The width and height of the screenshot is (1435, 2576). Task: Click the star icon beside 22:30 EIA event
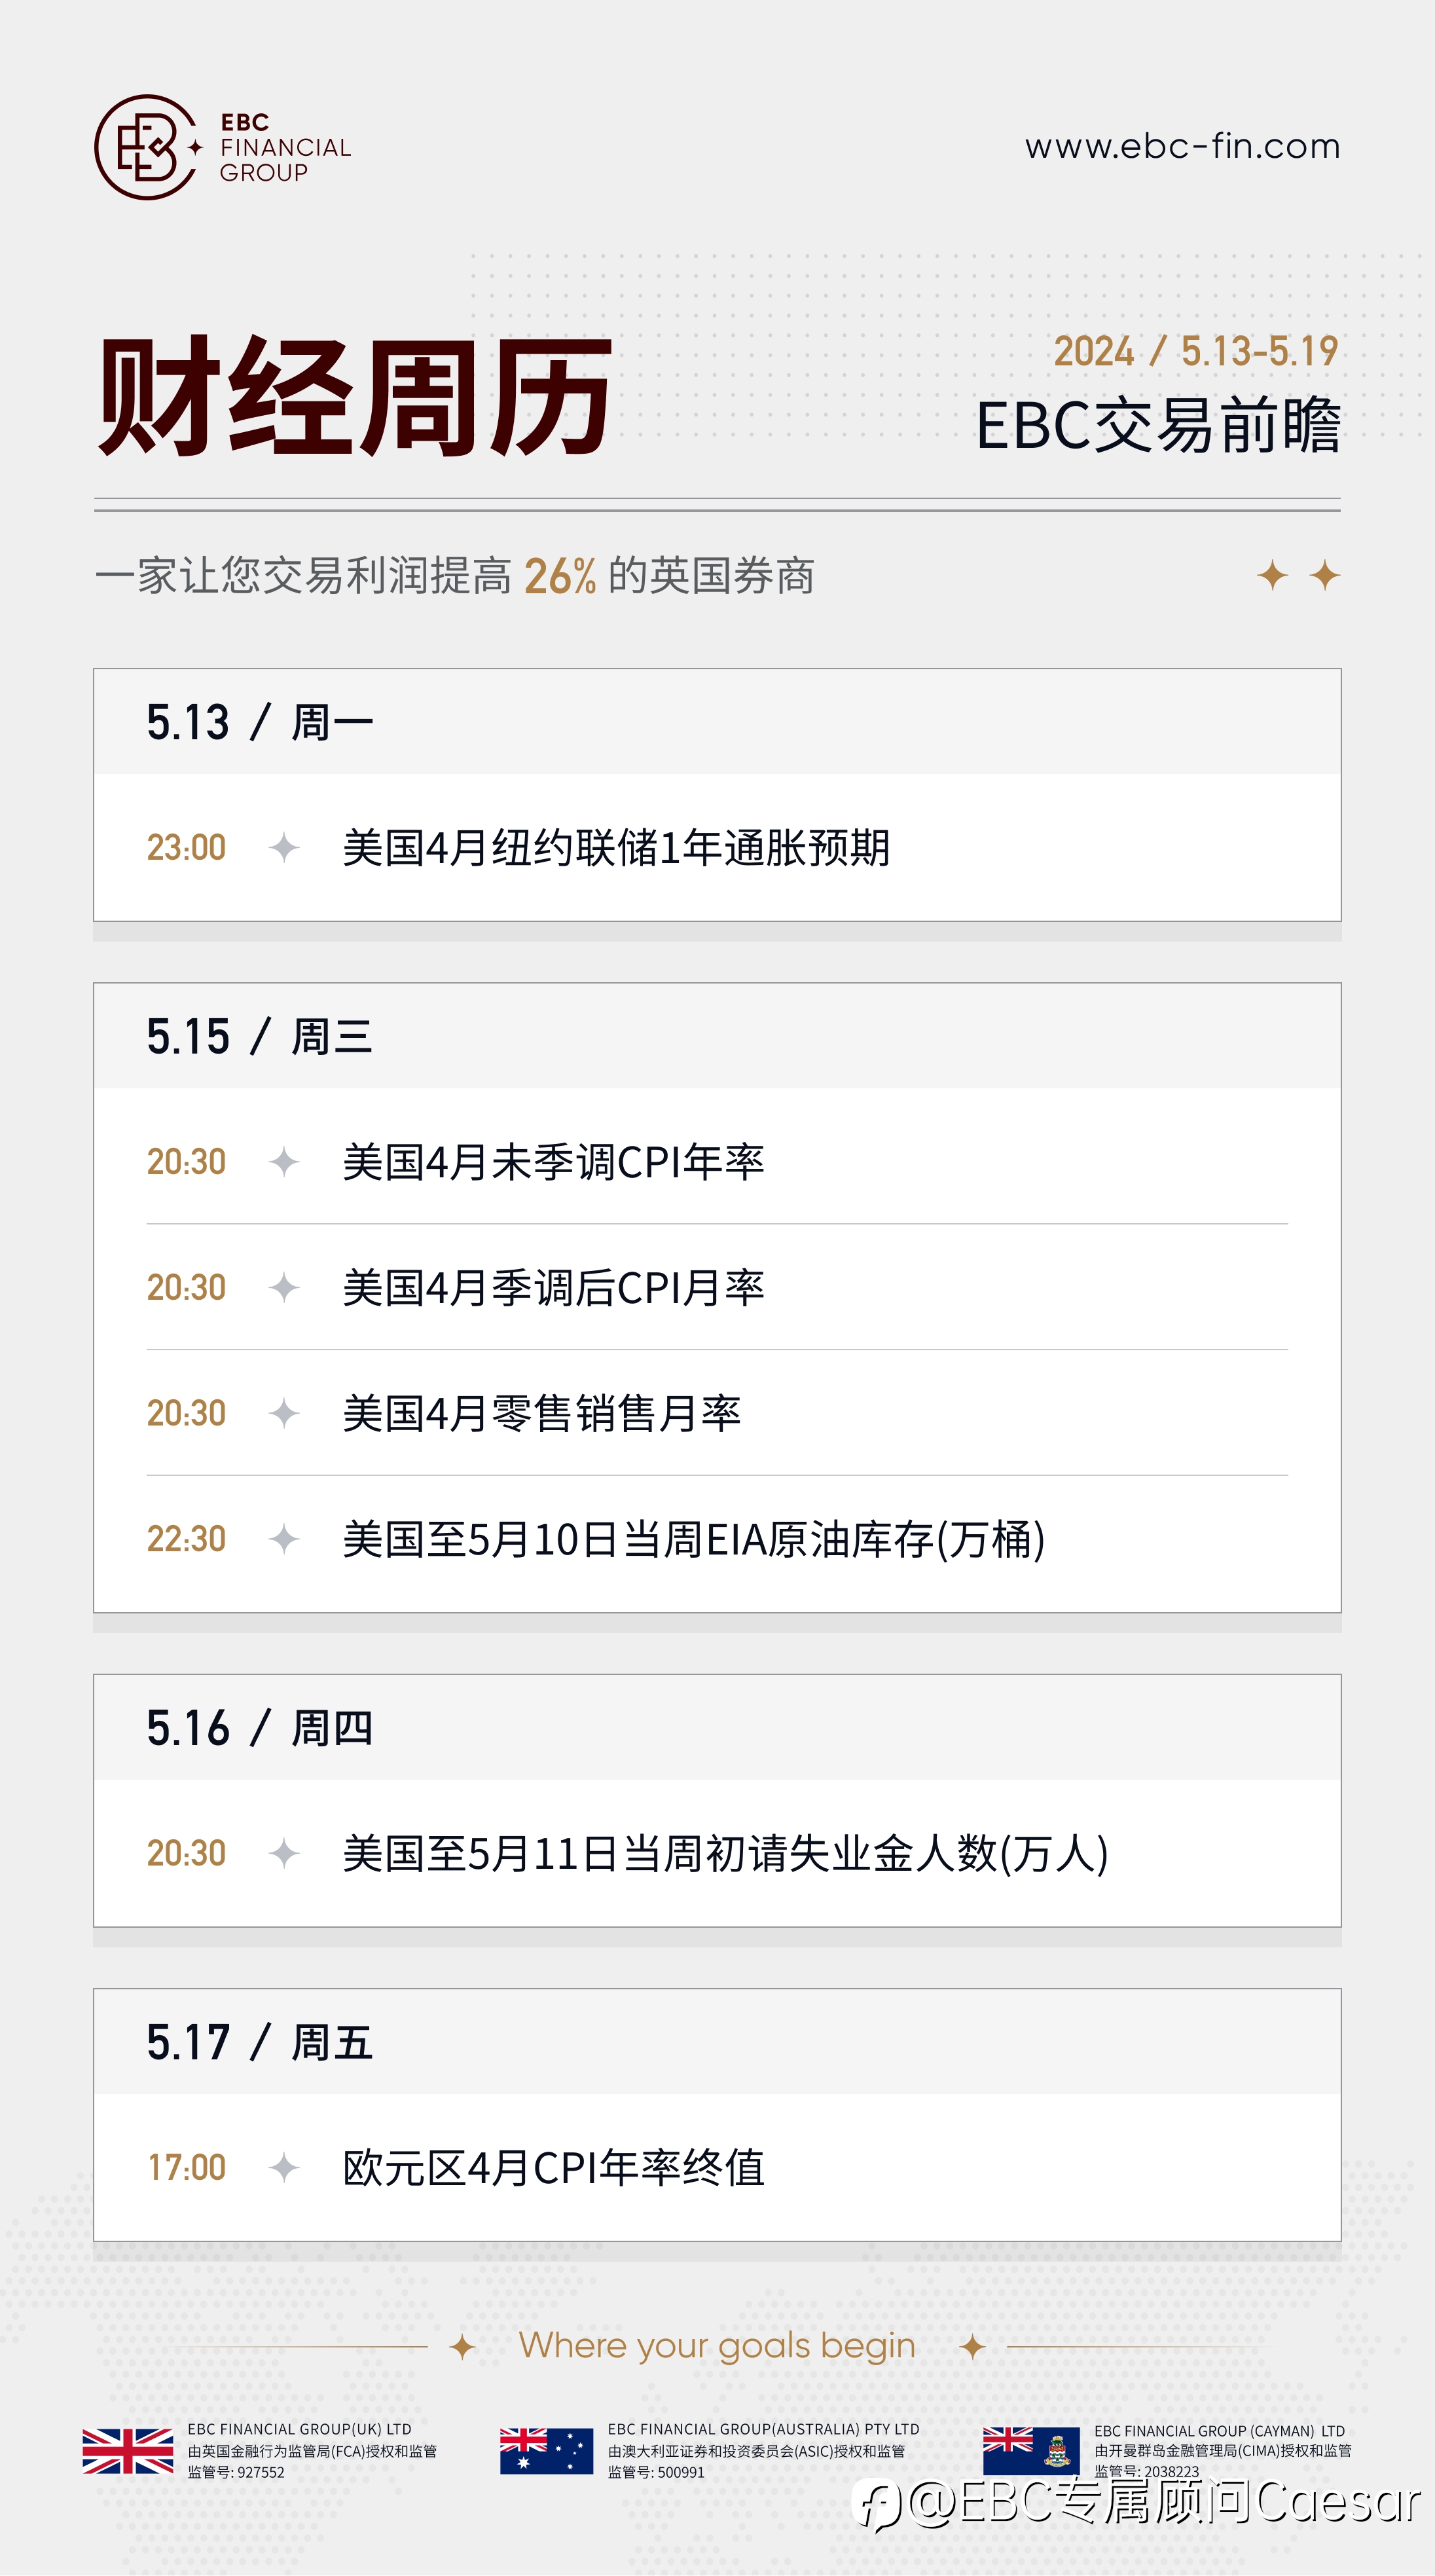pyautogui.click(x=284, y=1539)
